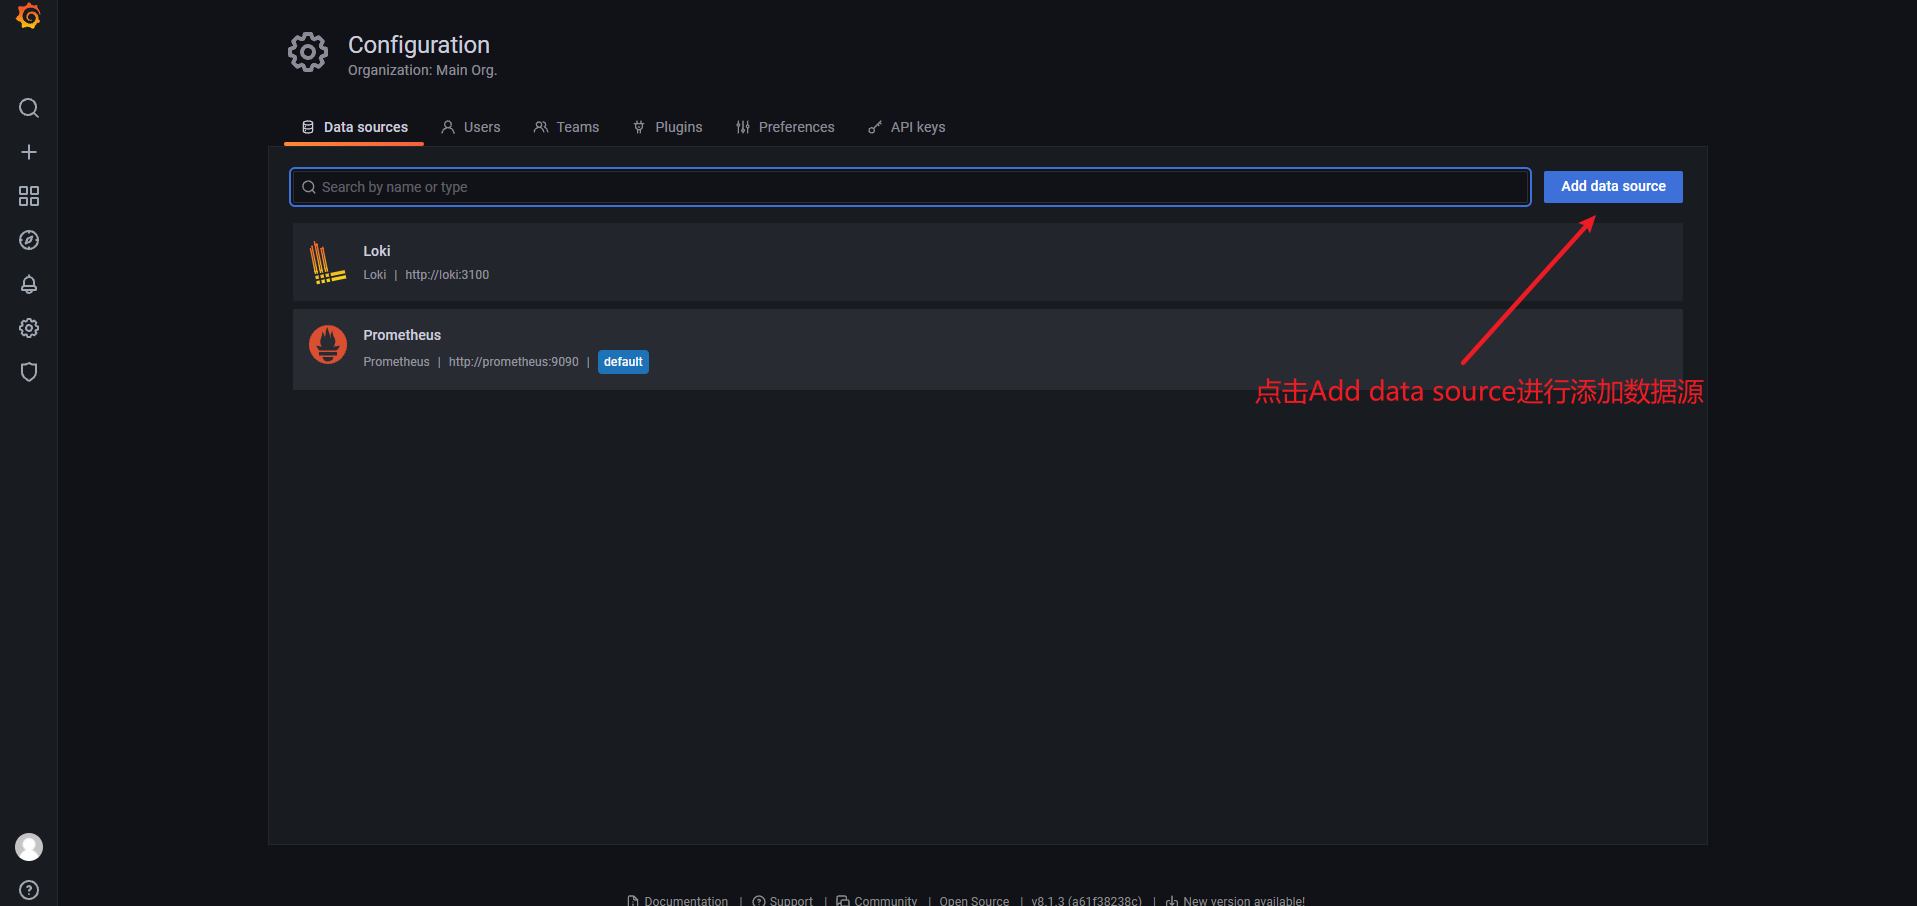Open the Explore compass icon
1917x906 pixels.
(x=29, y=240)
